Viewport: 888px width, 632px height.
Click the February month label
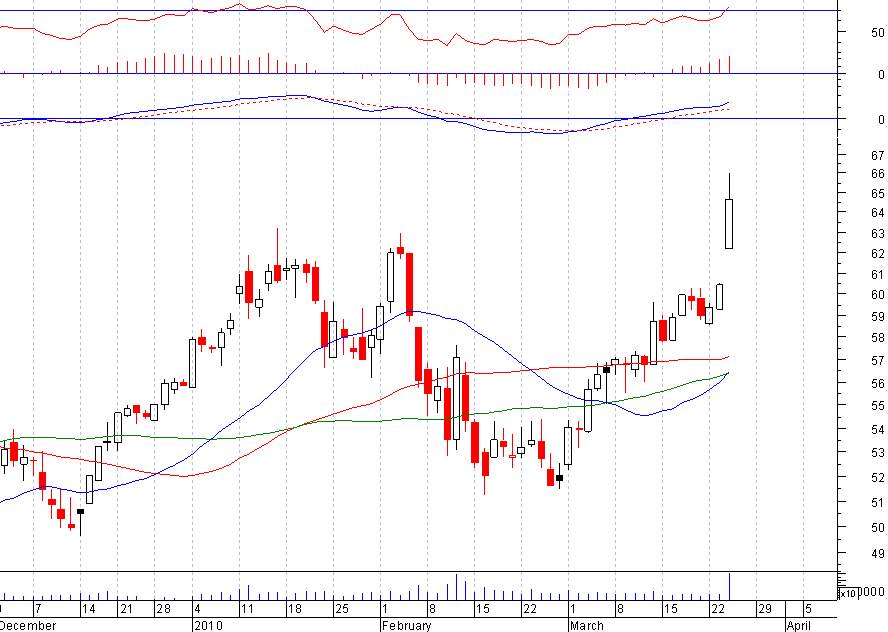pos(406,626)
